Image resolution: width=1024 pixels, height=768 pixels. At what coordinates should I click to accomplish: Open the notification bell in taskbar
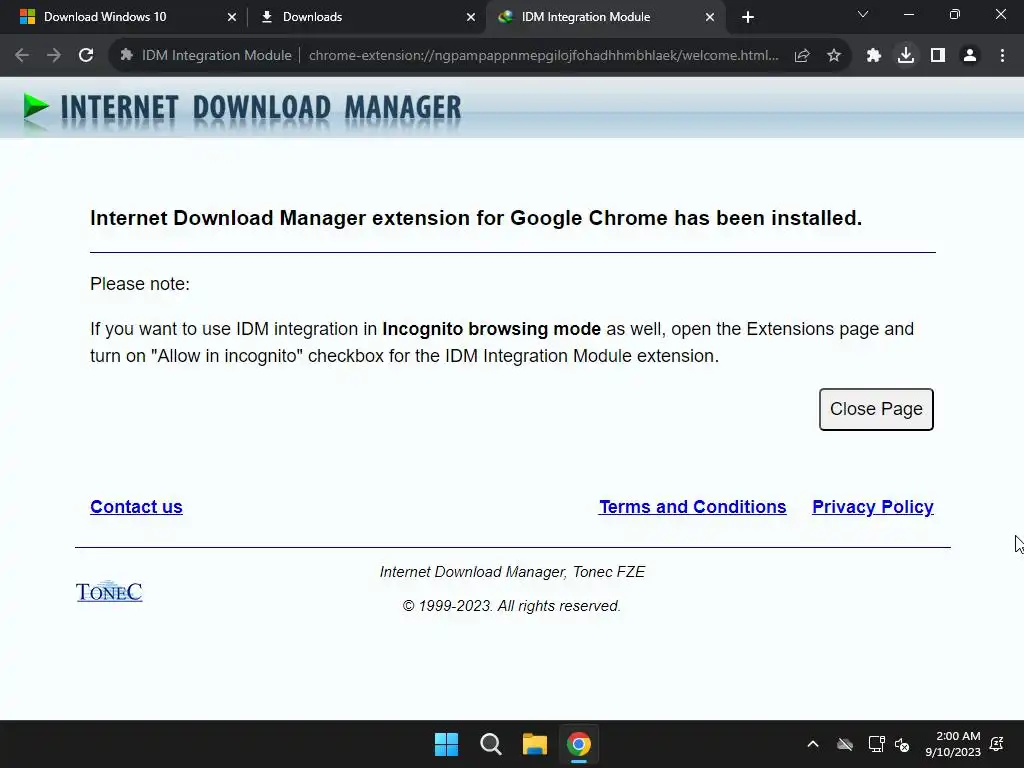(x=997, y=744)
